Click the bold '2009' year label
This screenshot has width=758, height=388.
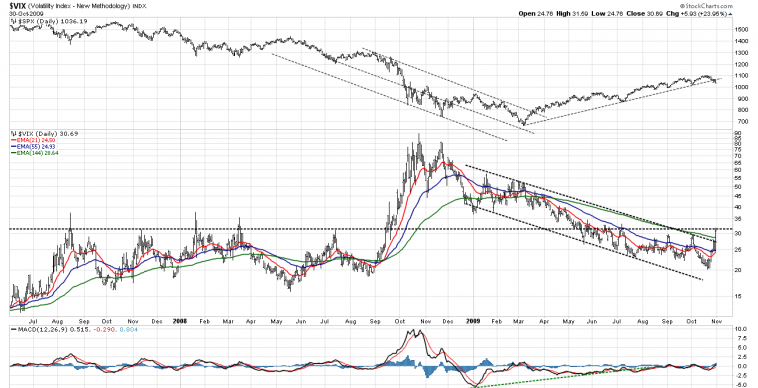473,320
